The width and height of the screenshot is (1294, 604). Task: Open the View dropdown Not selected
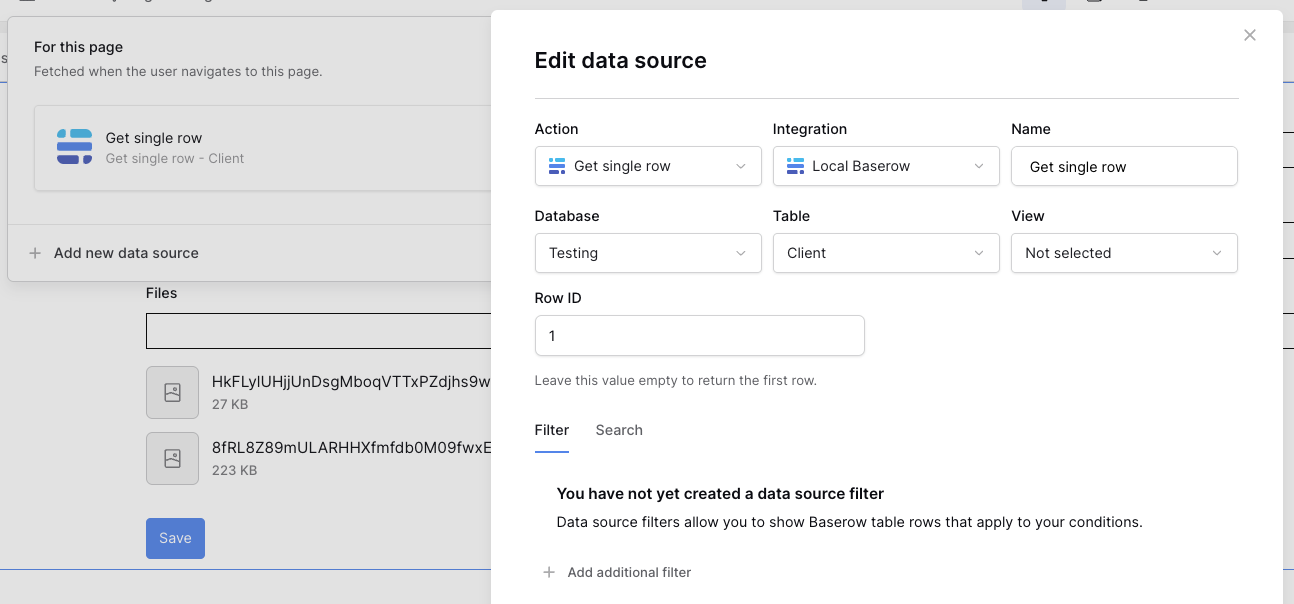(1123, 253)
